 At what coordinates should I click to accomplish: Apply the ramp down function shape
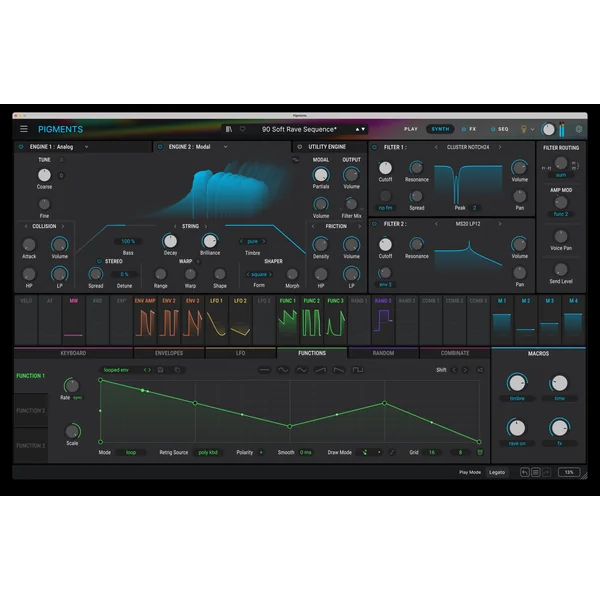pos(339,370)
